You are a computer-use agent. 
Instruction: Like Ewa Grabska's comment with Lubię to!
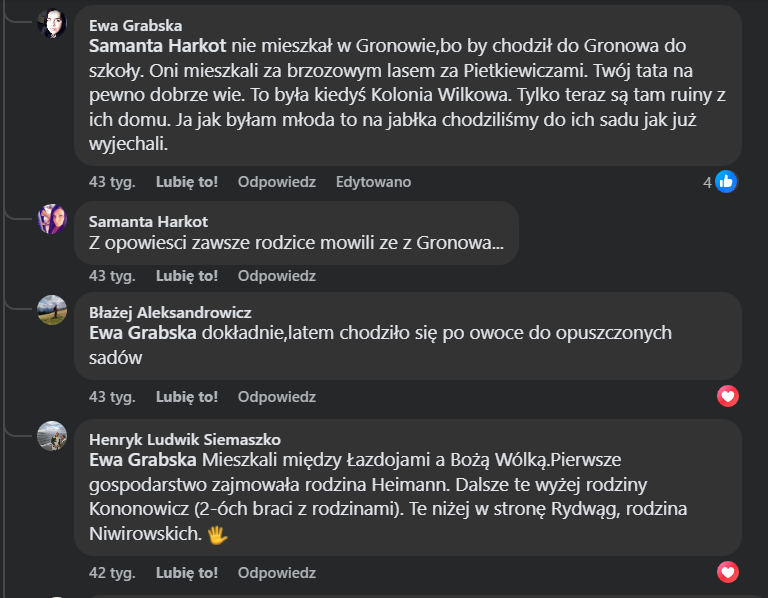pyautogui.click(x=186, y=182)
